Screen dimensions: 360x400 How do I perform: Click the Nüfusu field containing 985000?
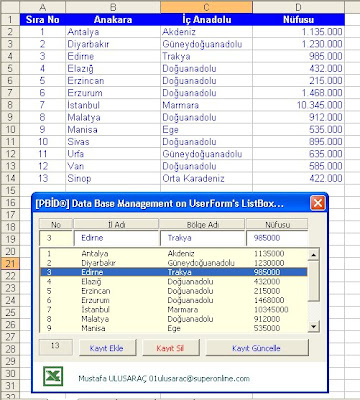[277, 238]
